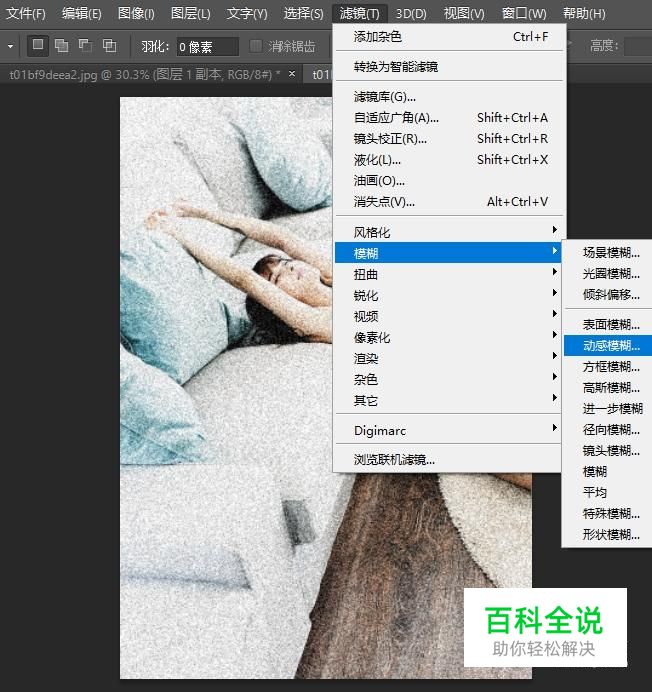This screenshot has height=692, width=652.
Task: Open 油画(O)... filter
Action: point(448,181)
